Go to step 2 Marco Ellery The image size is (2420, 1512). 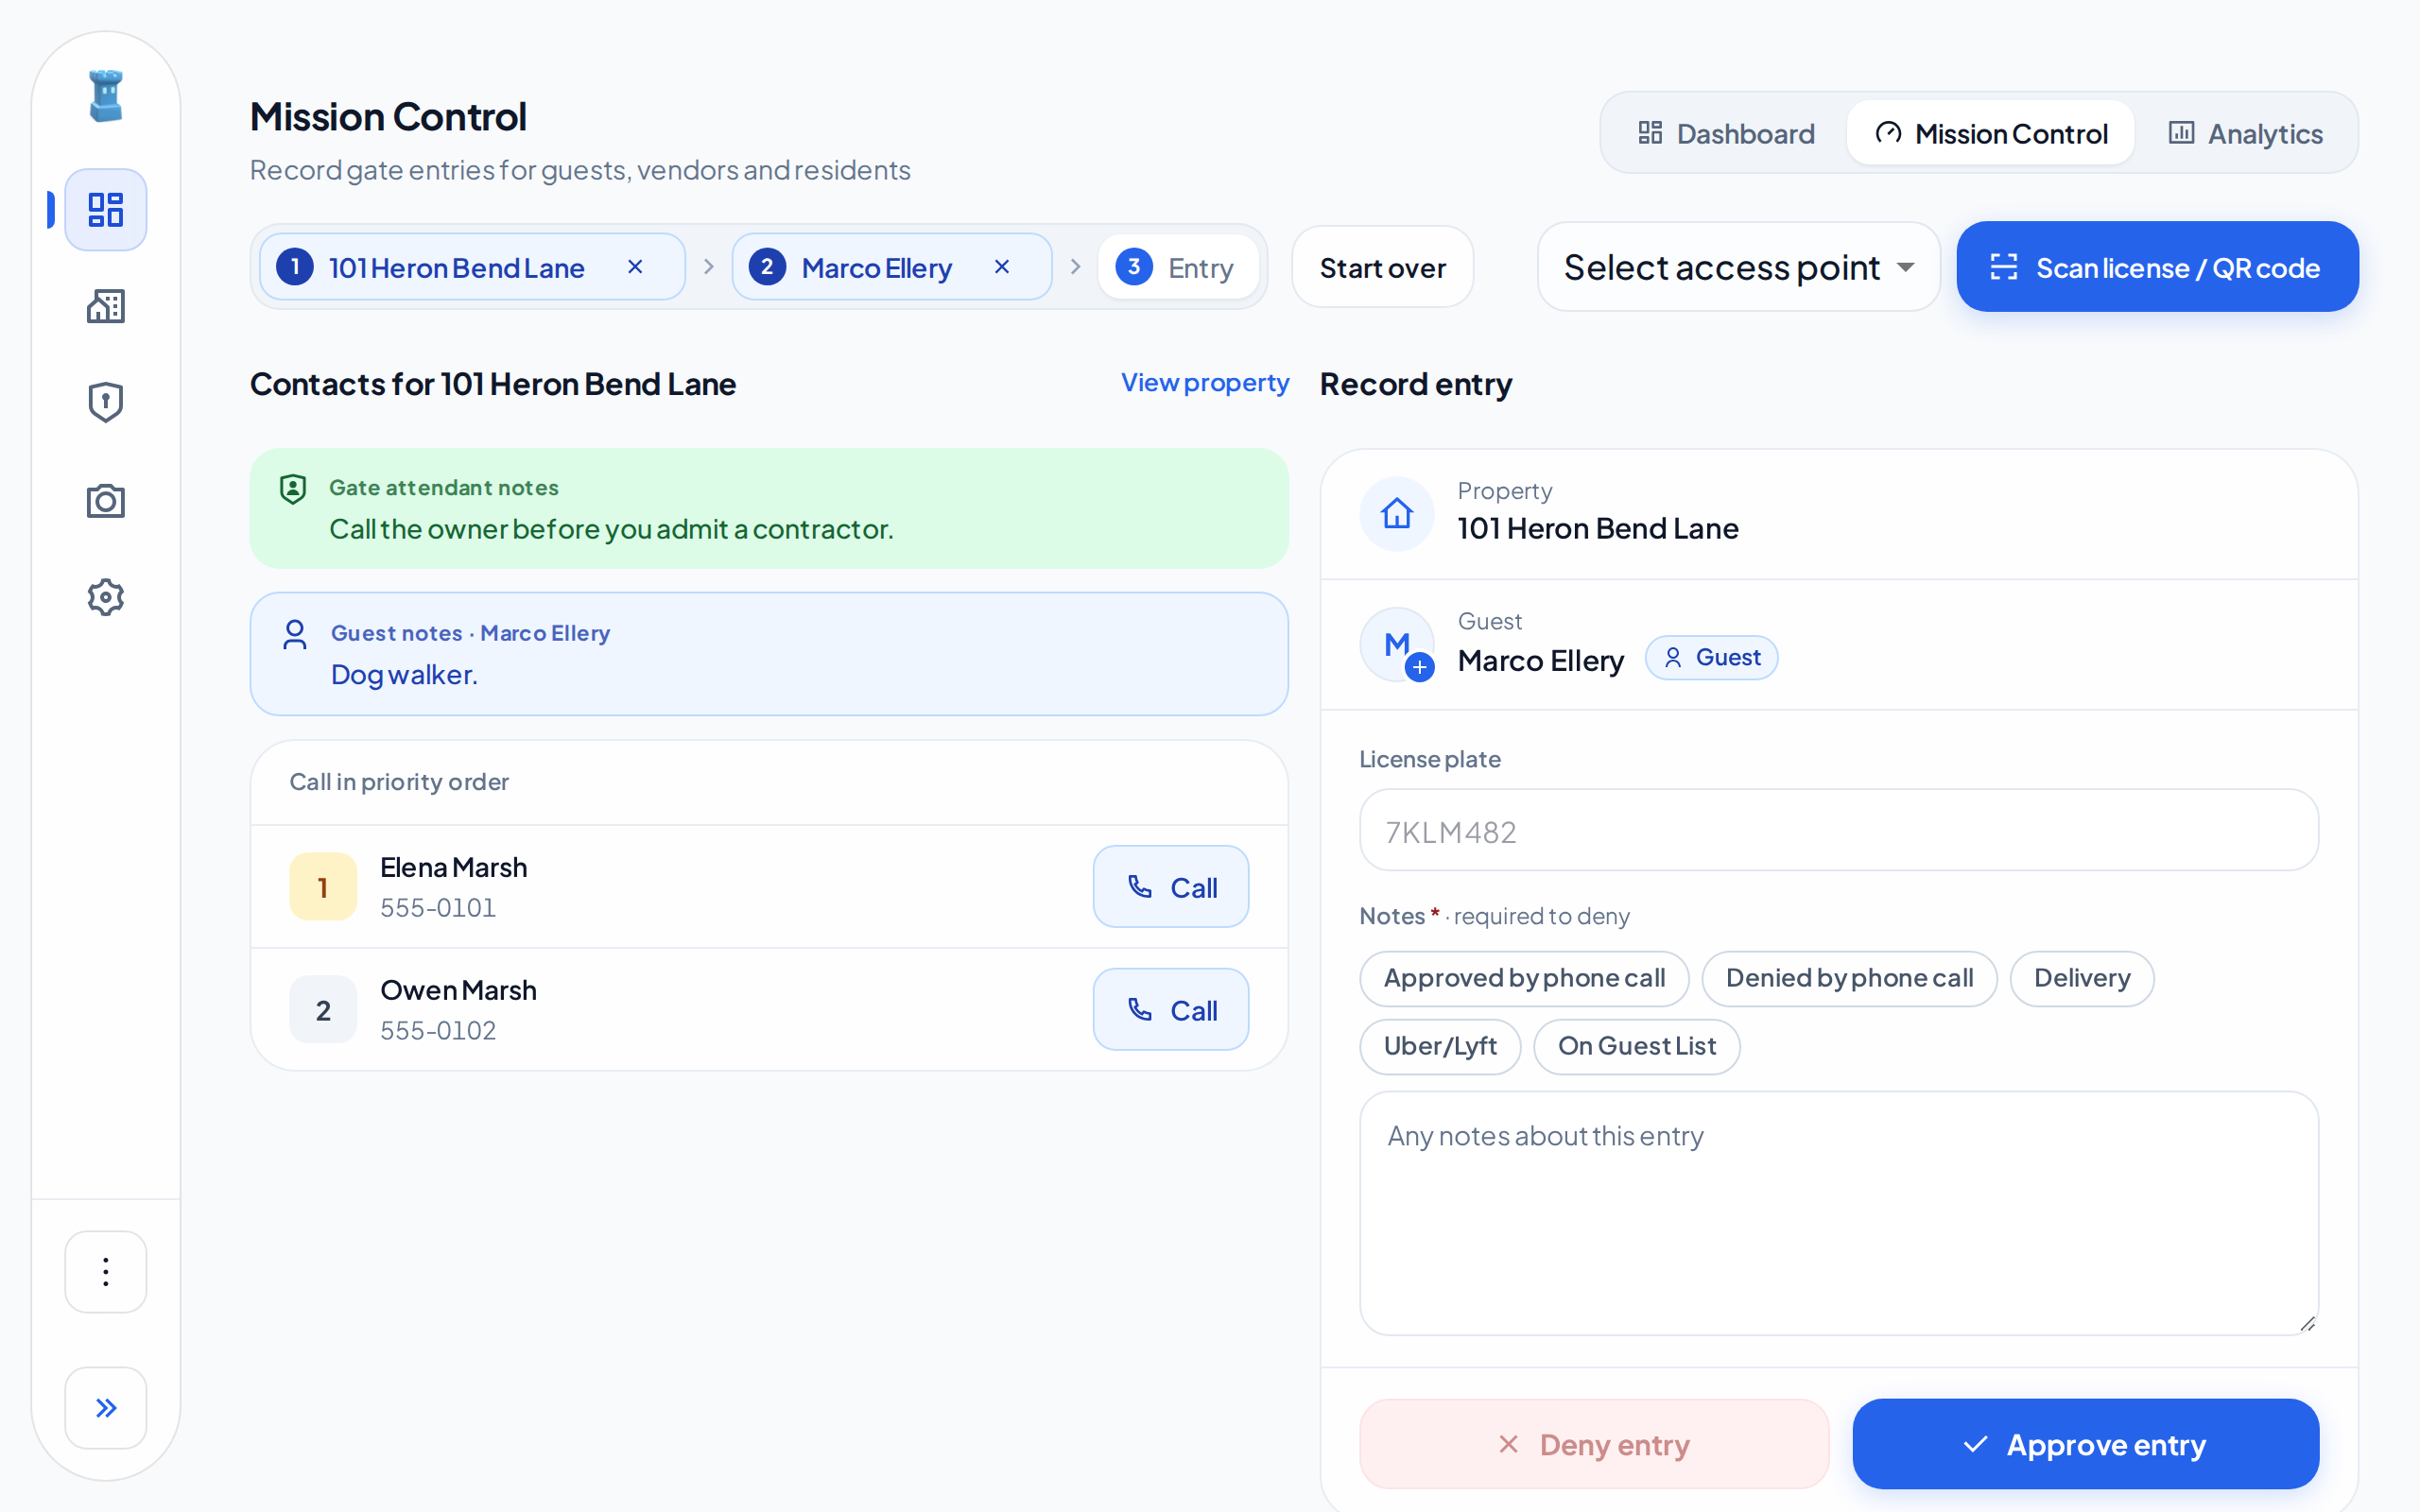(x=892, y=267)
